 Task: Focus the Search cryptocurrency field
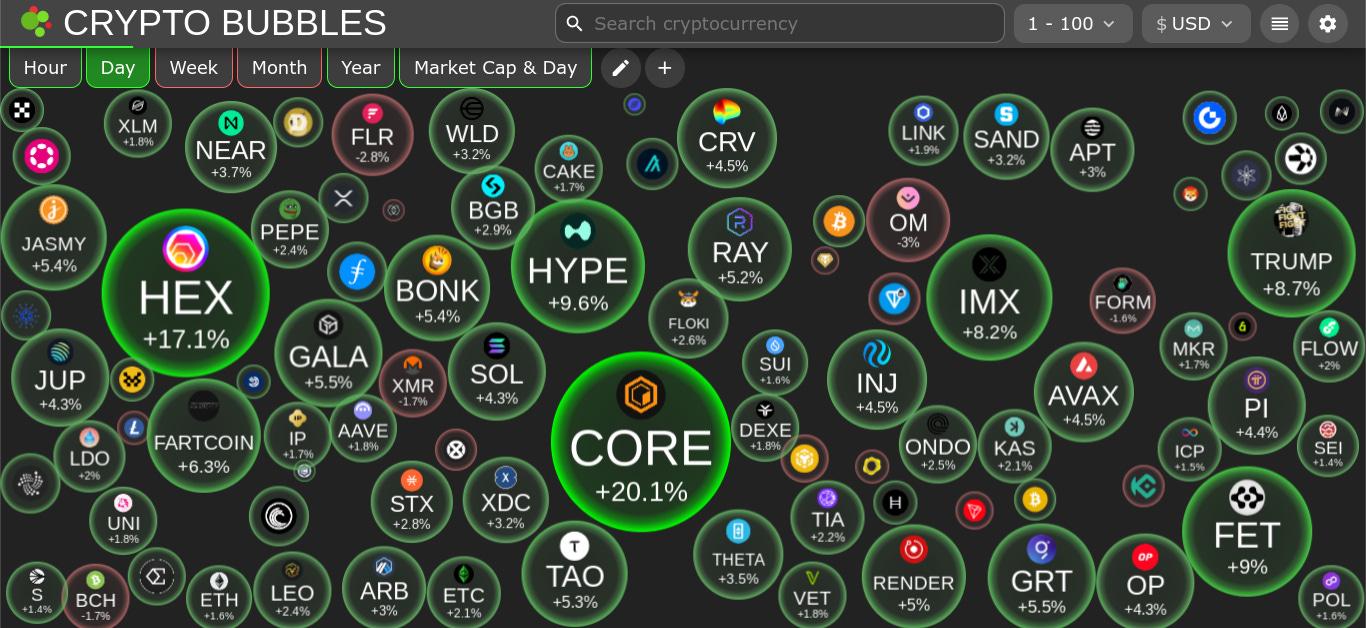[780, 23]
